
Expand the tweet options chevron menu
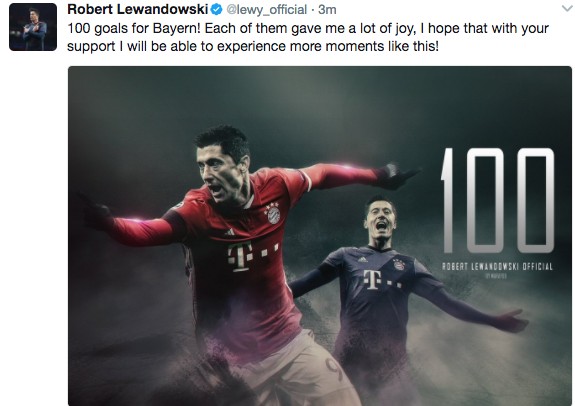[x=567, y=8]
